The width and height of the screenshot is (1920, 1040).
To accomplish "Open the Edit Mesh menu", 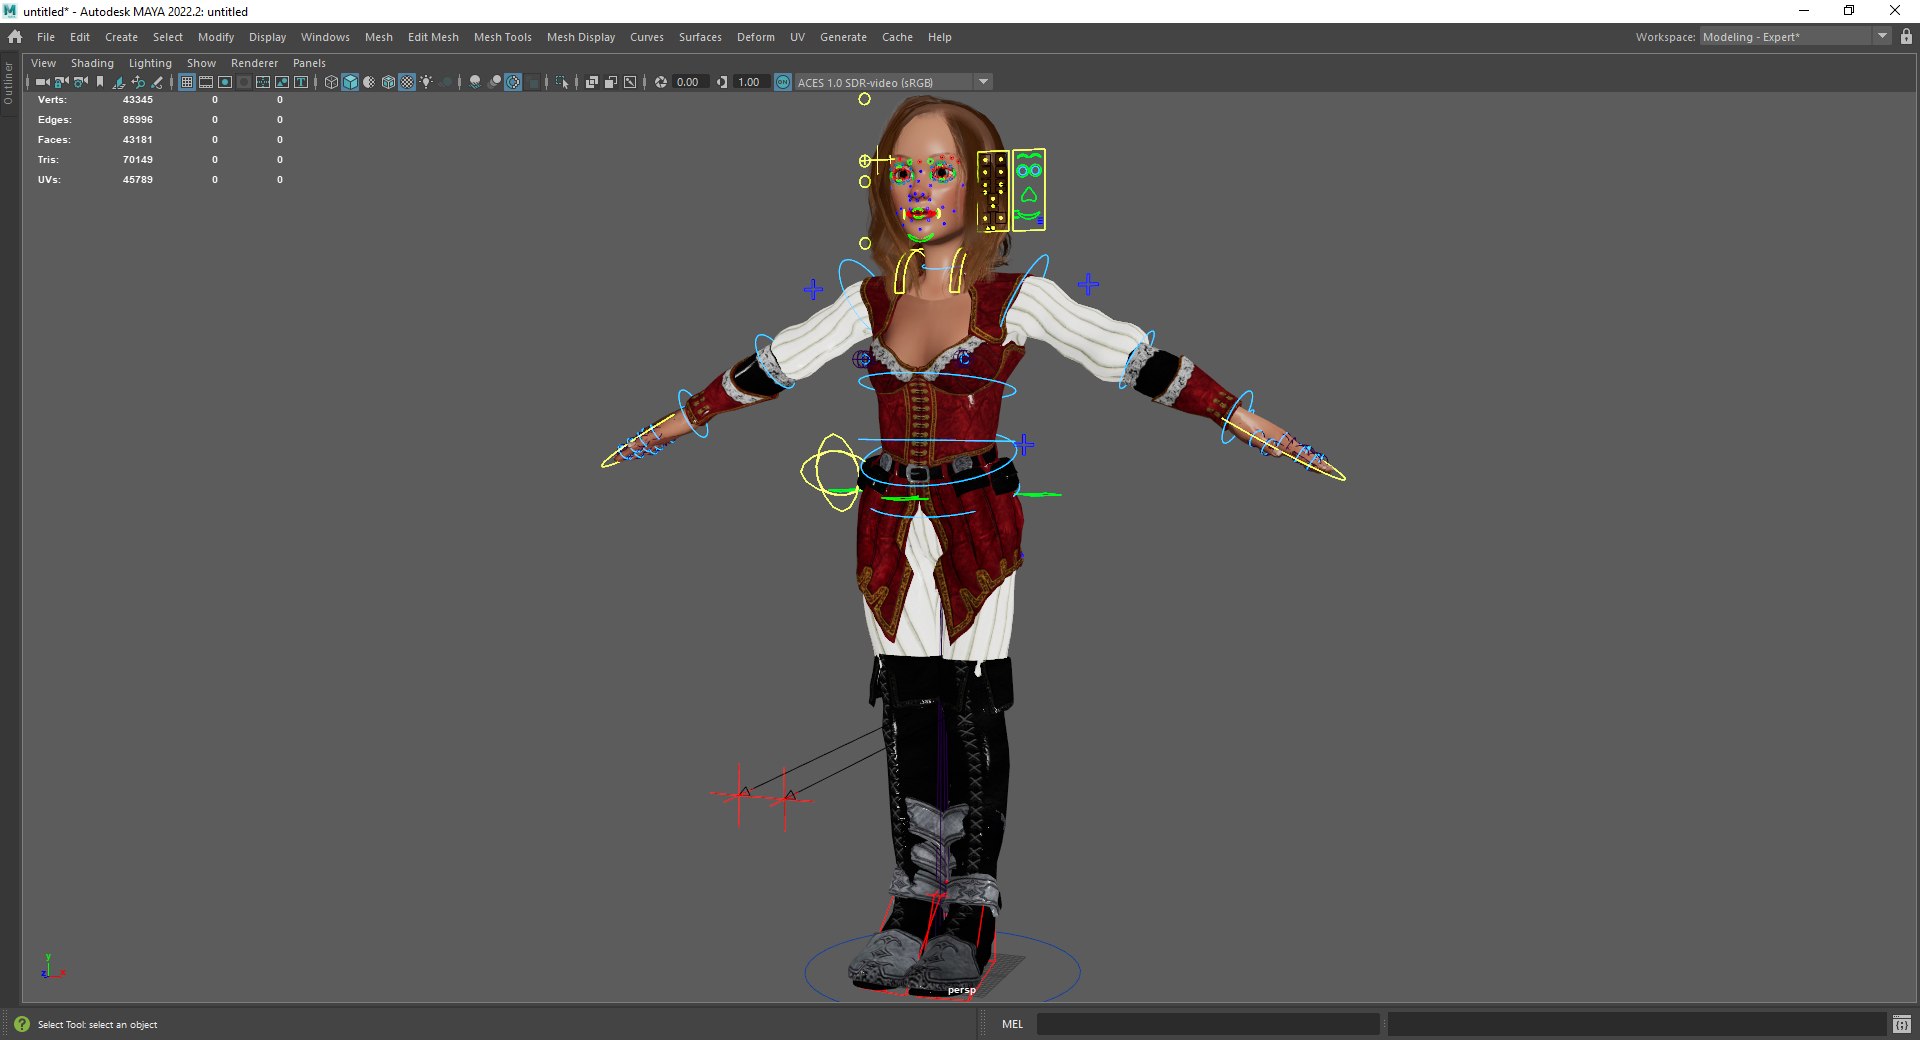I will (x=433, y=37).
